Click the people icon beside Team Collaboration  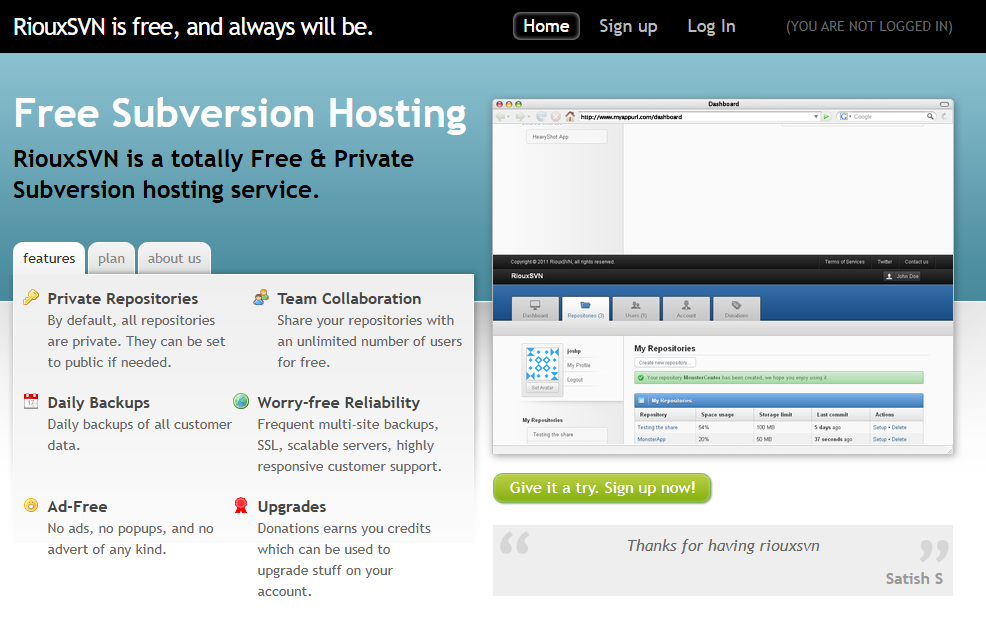(x=261, y=297)
